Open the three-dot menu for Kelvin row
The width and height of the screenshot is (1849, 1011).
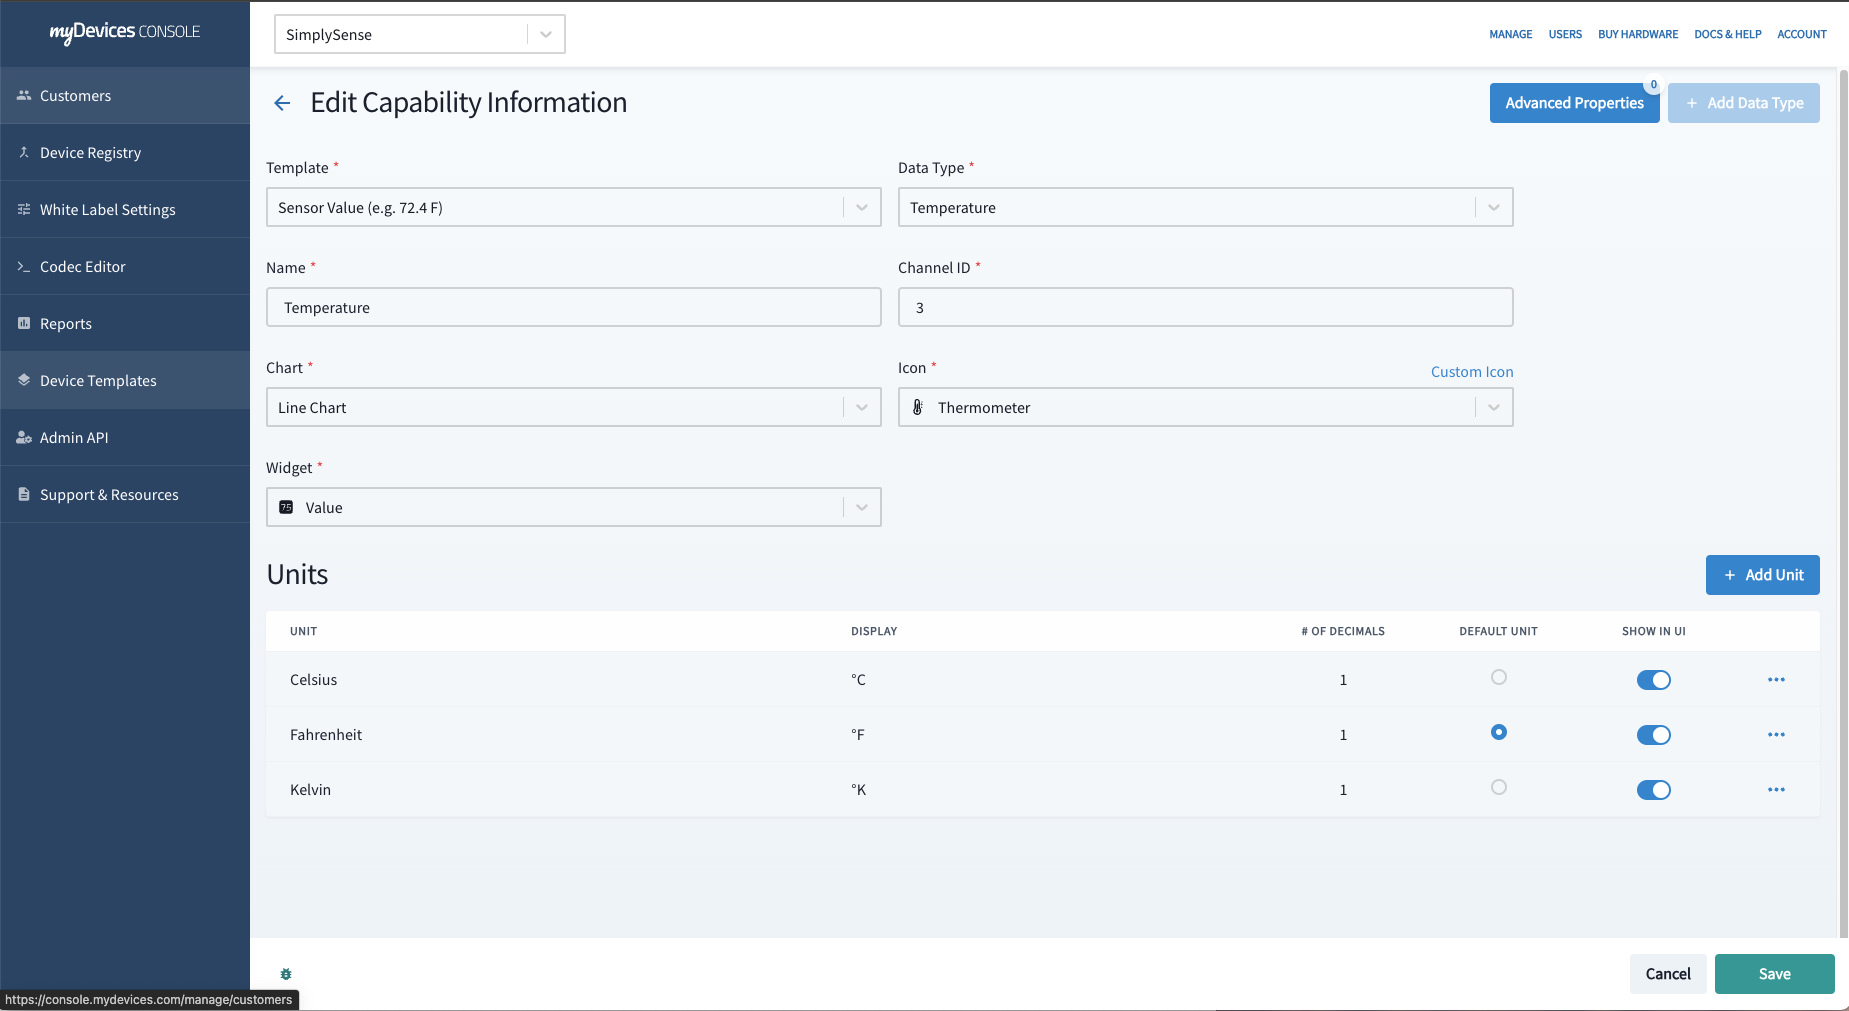tap(1776, 790)
